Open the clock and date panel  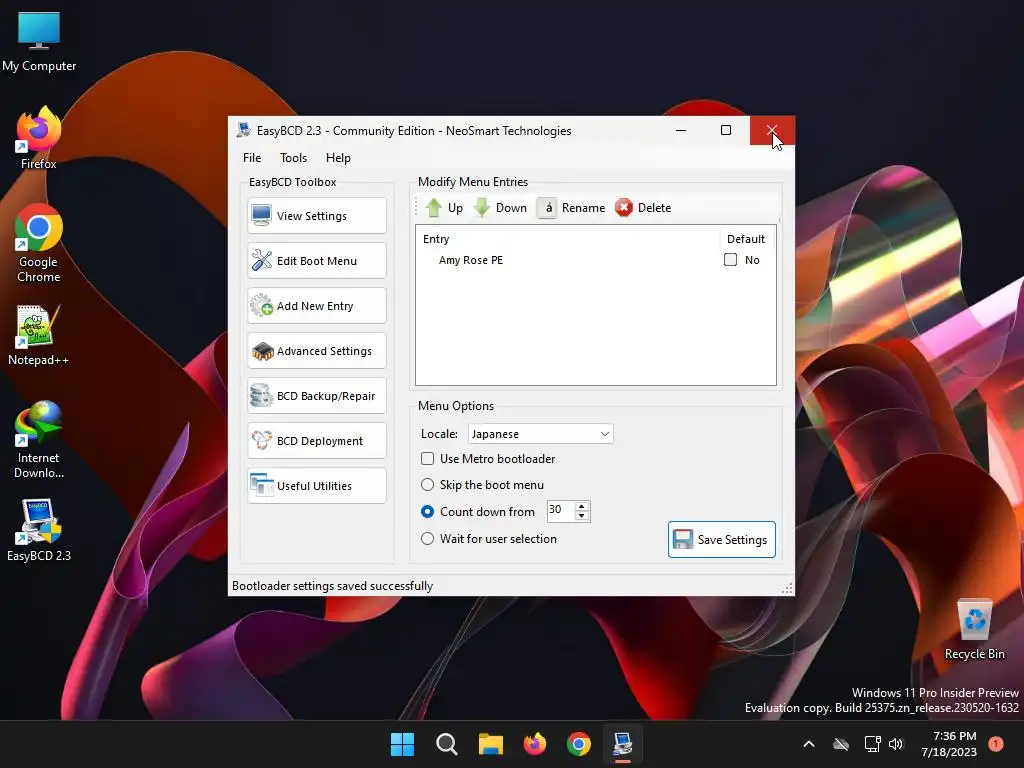(950, 744)
